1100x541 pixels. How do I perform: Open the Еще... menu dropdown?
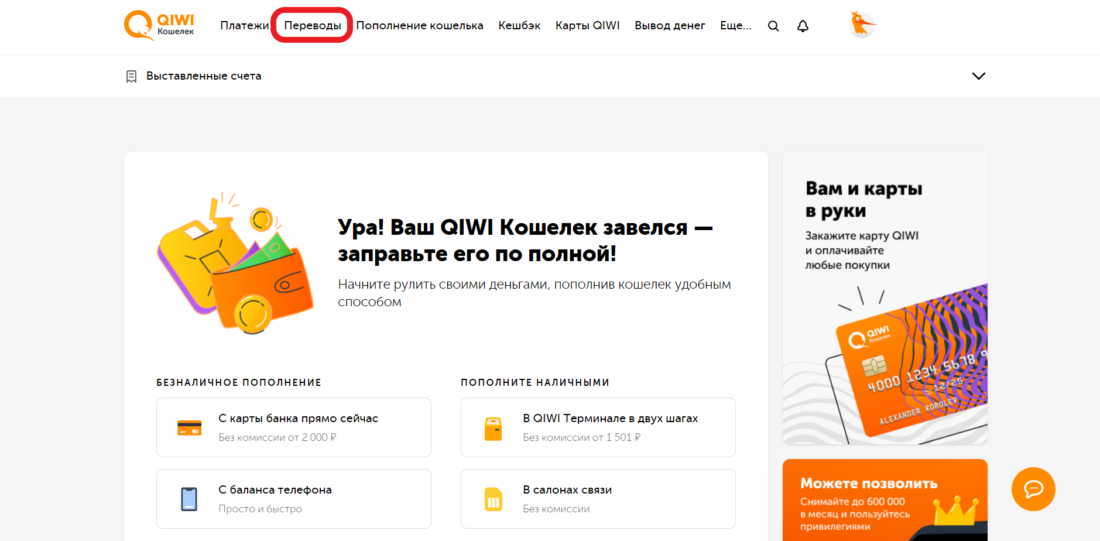click(735, 26)
